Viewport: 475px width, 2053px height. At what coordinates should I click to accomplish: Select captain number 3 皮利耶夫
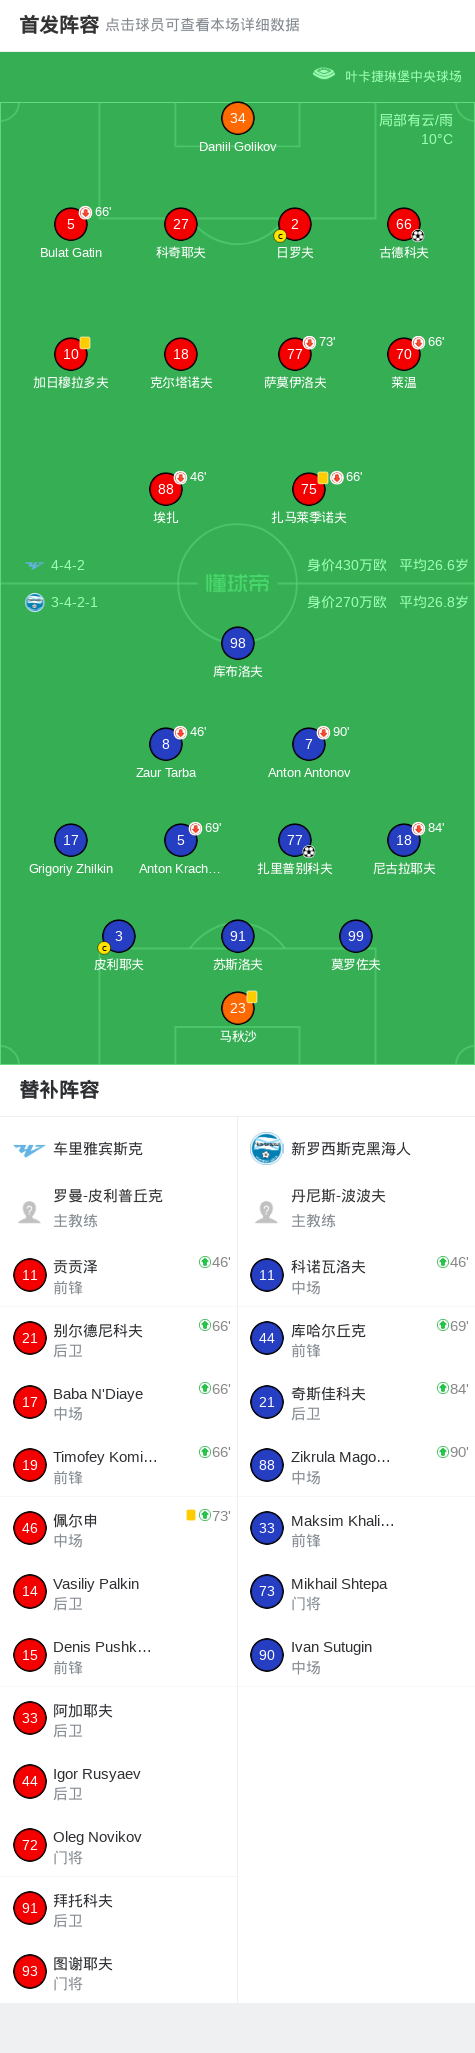[118, 936]
